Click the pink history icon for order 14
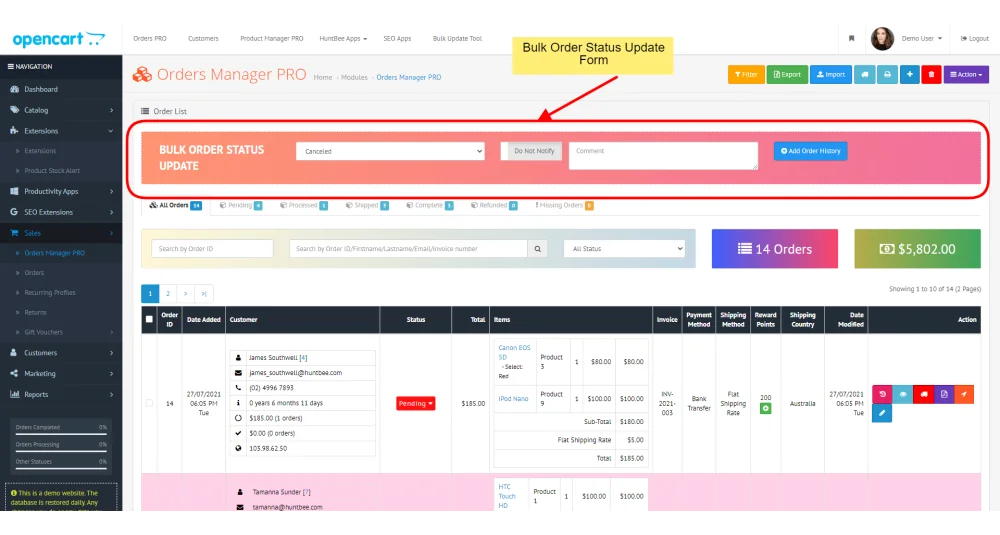This screenshot has width=1000, height=535. 882,394
